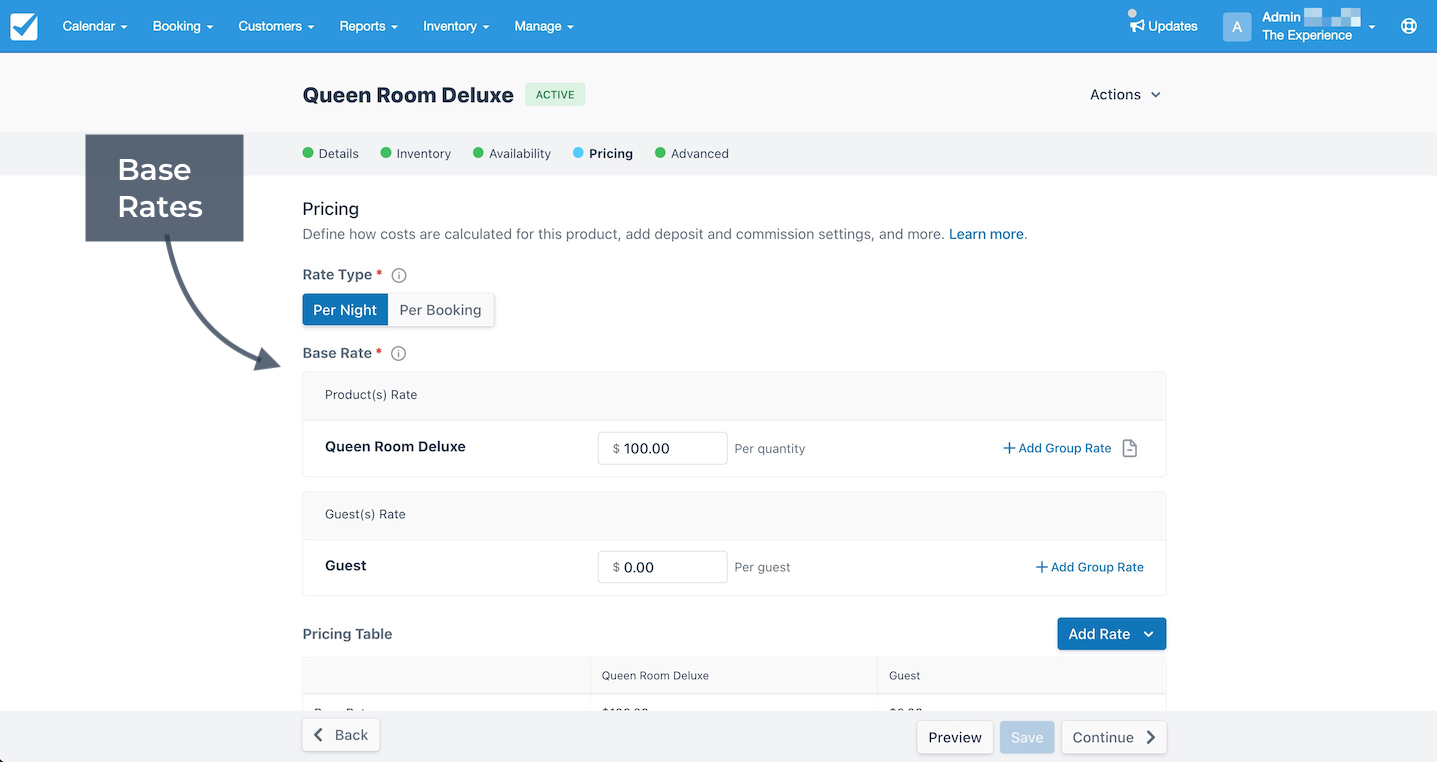The width and height of the screenshot is (1437, 762).
Task: Click the Checkfront checkmark logo
Action: (x=24, y=26)
